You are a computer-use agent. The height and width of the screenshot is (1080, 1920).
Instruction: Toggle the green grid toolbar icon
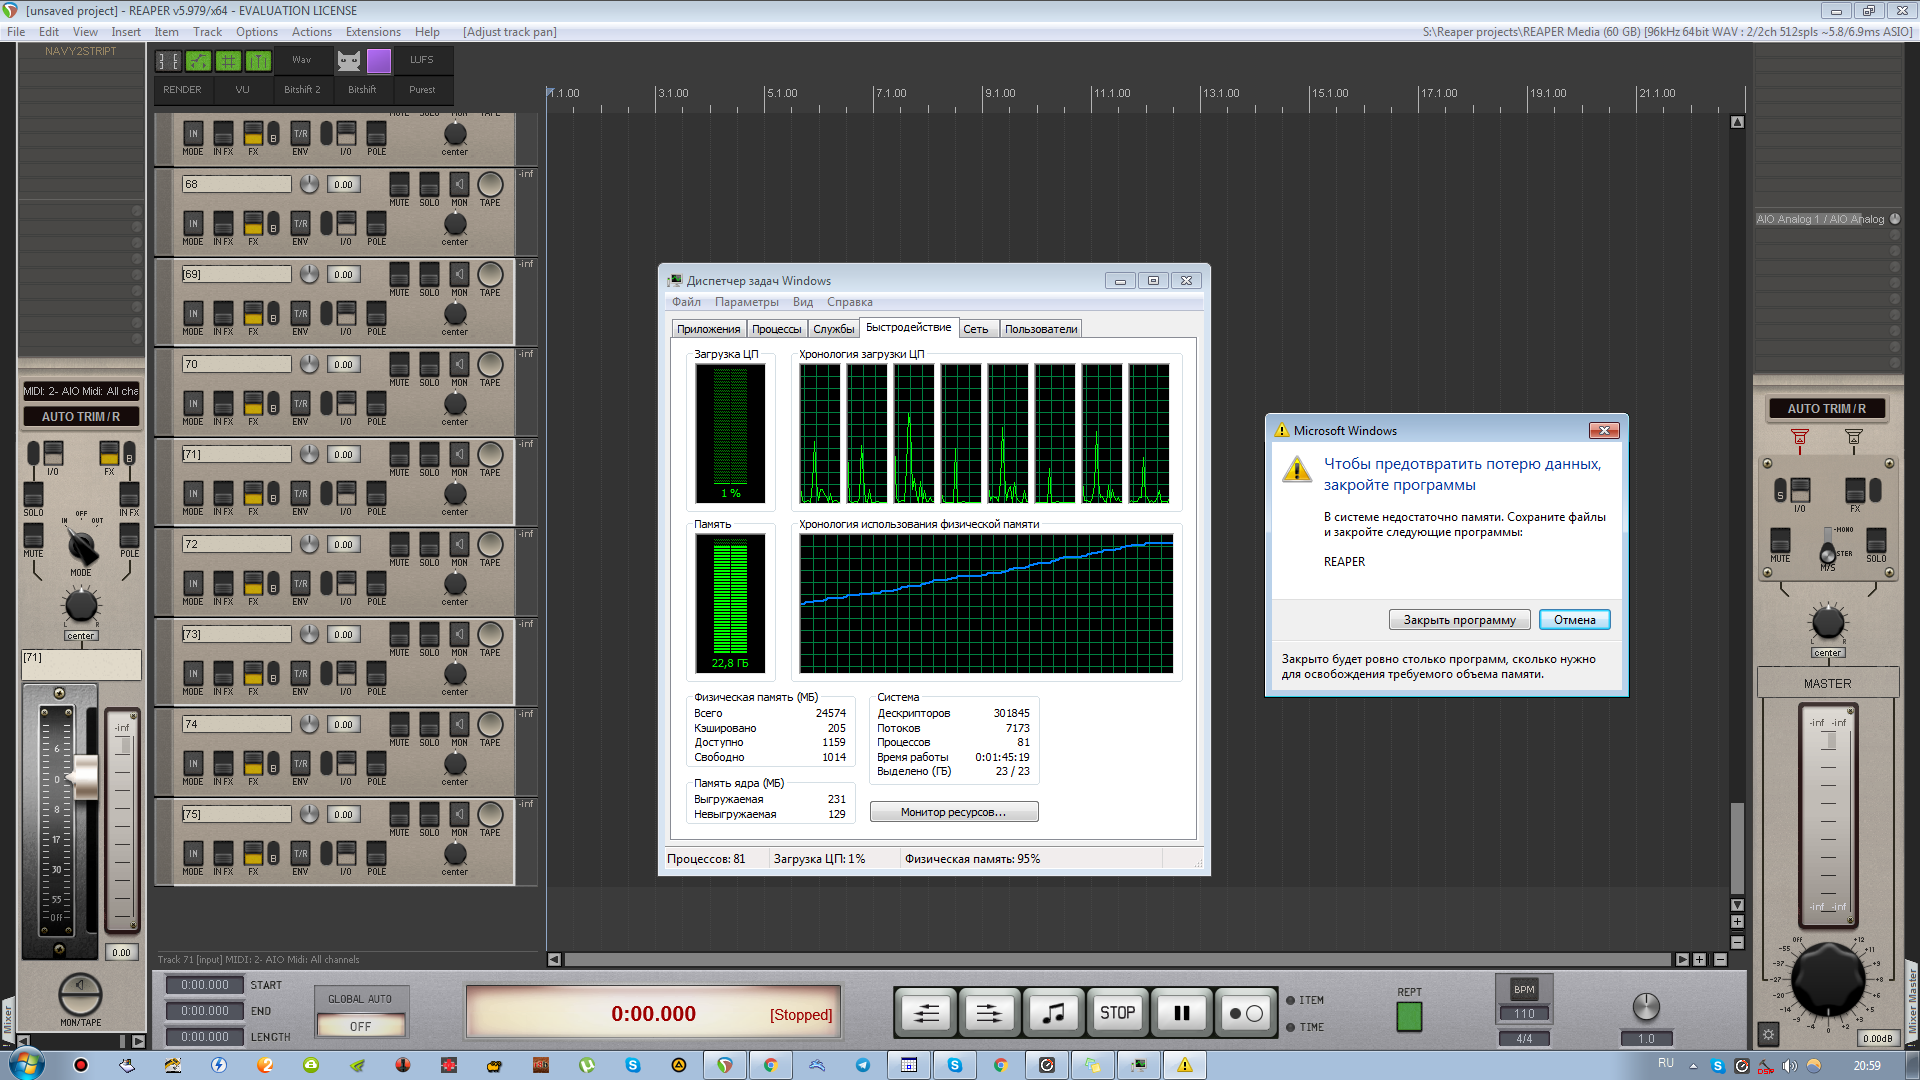click(229, 61)
